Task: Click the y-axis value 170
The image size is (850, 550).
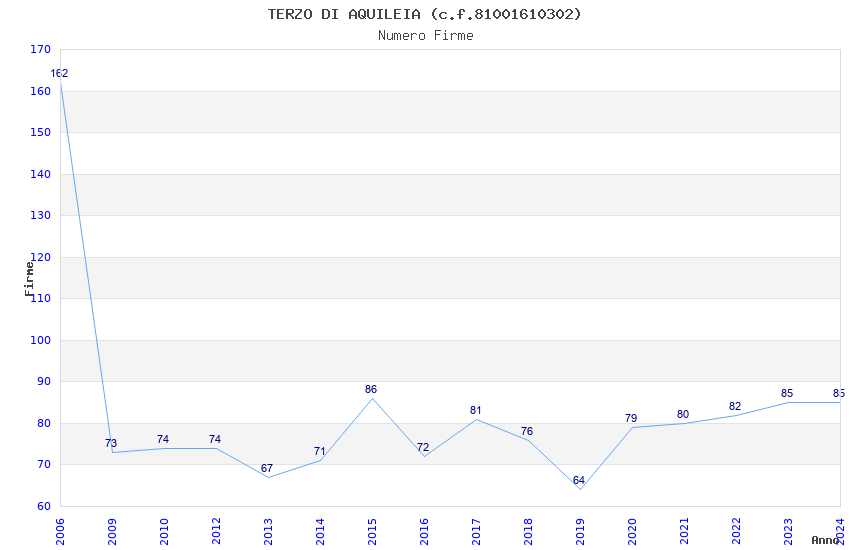Action: 40,49
